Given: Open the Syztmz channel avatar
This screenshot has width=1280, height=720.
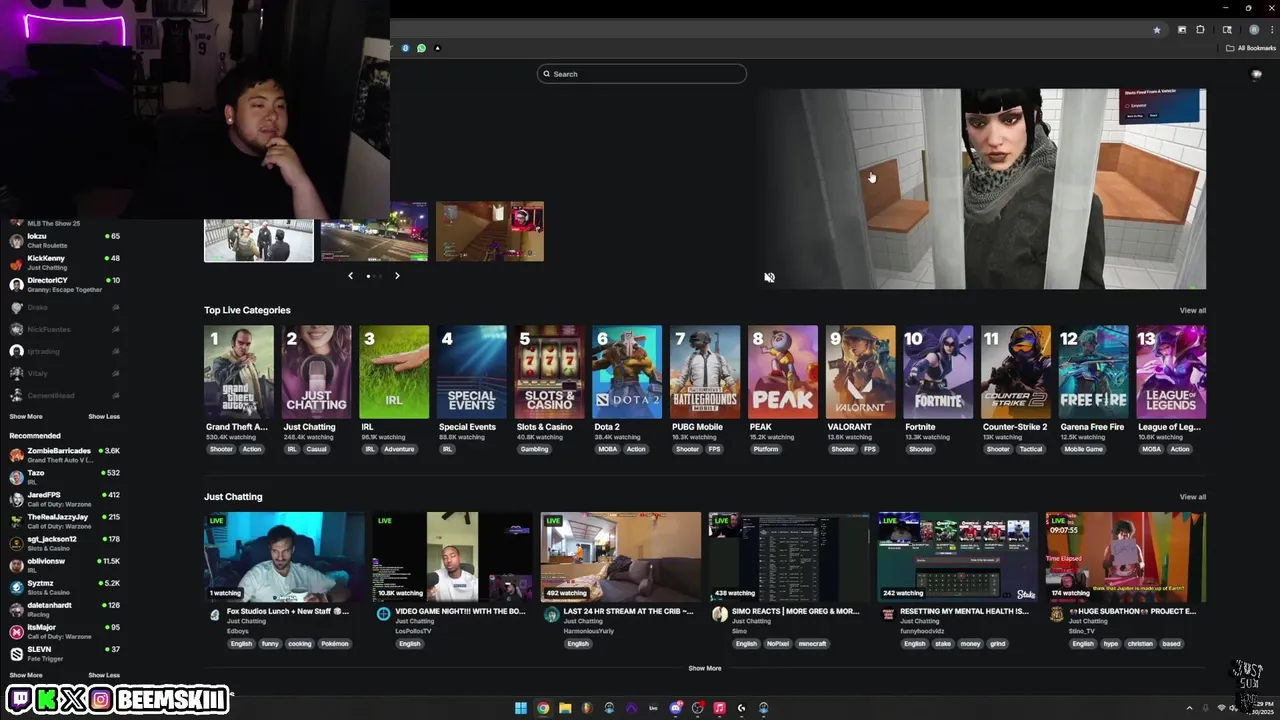Looking at the screenshot, I should [16, 587].
